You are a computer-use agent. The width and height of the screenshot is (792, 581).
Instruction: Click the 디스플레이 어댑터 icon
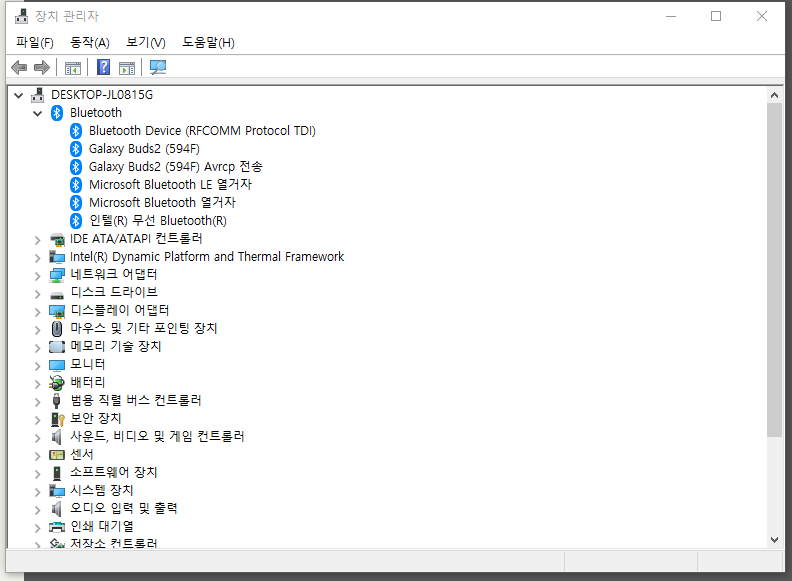[57, 311]
